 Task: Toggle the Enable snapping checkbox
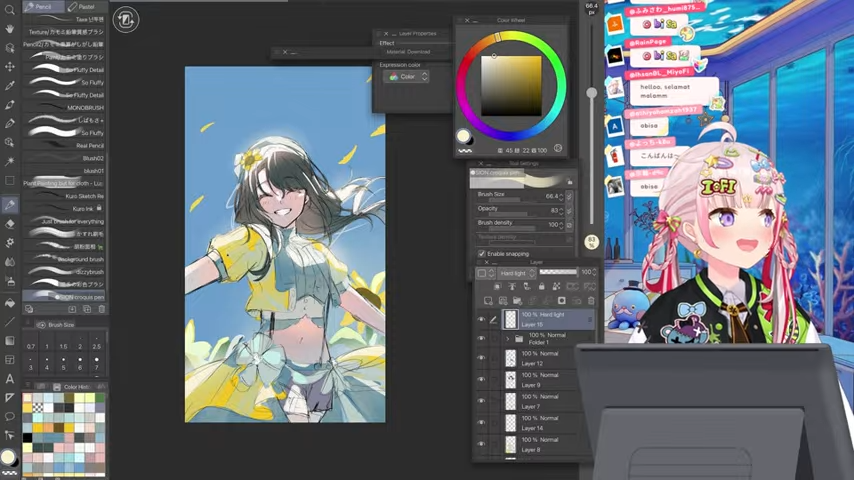click(x=481, y=254)
